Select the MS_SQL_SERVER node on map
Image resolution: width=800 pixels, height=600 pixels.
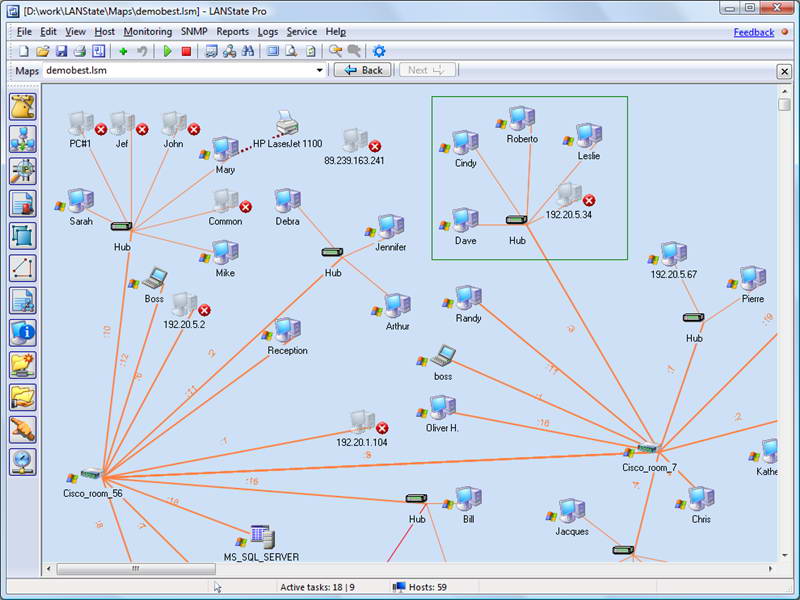(261, 536)
